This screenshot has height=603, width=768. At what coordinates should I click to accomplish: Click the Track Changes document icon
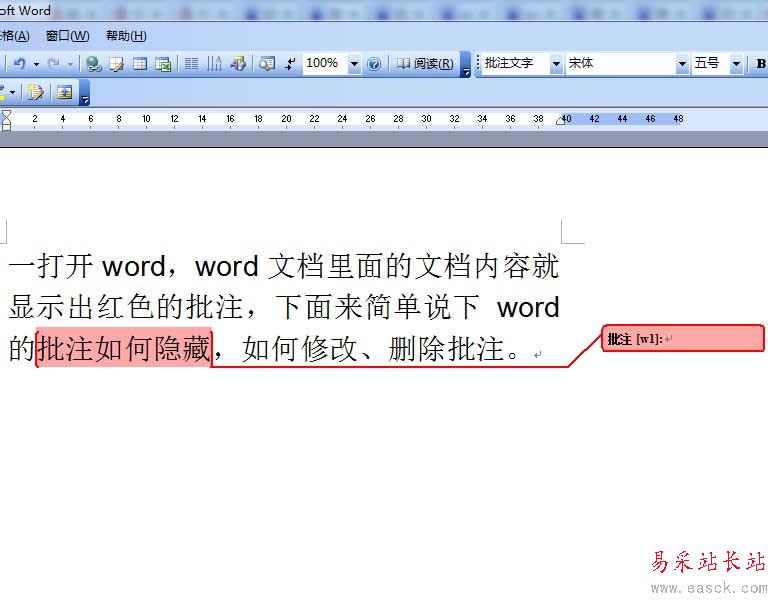[x=36, y=92]
